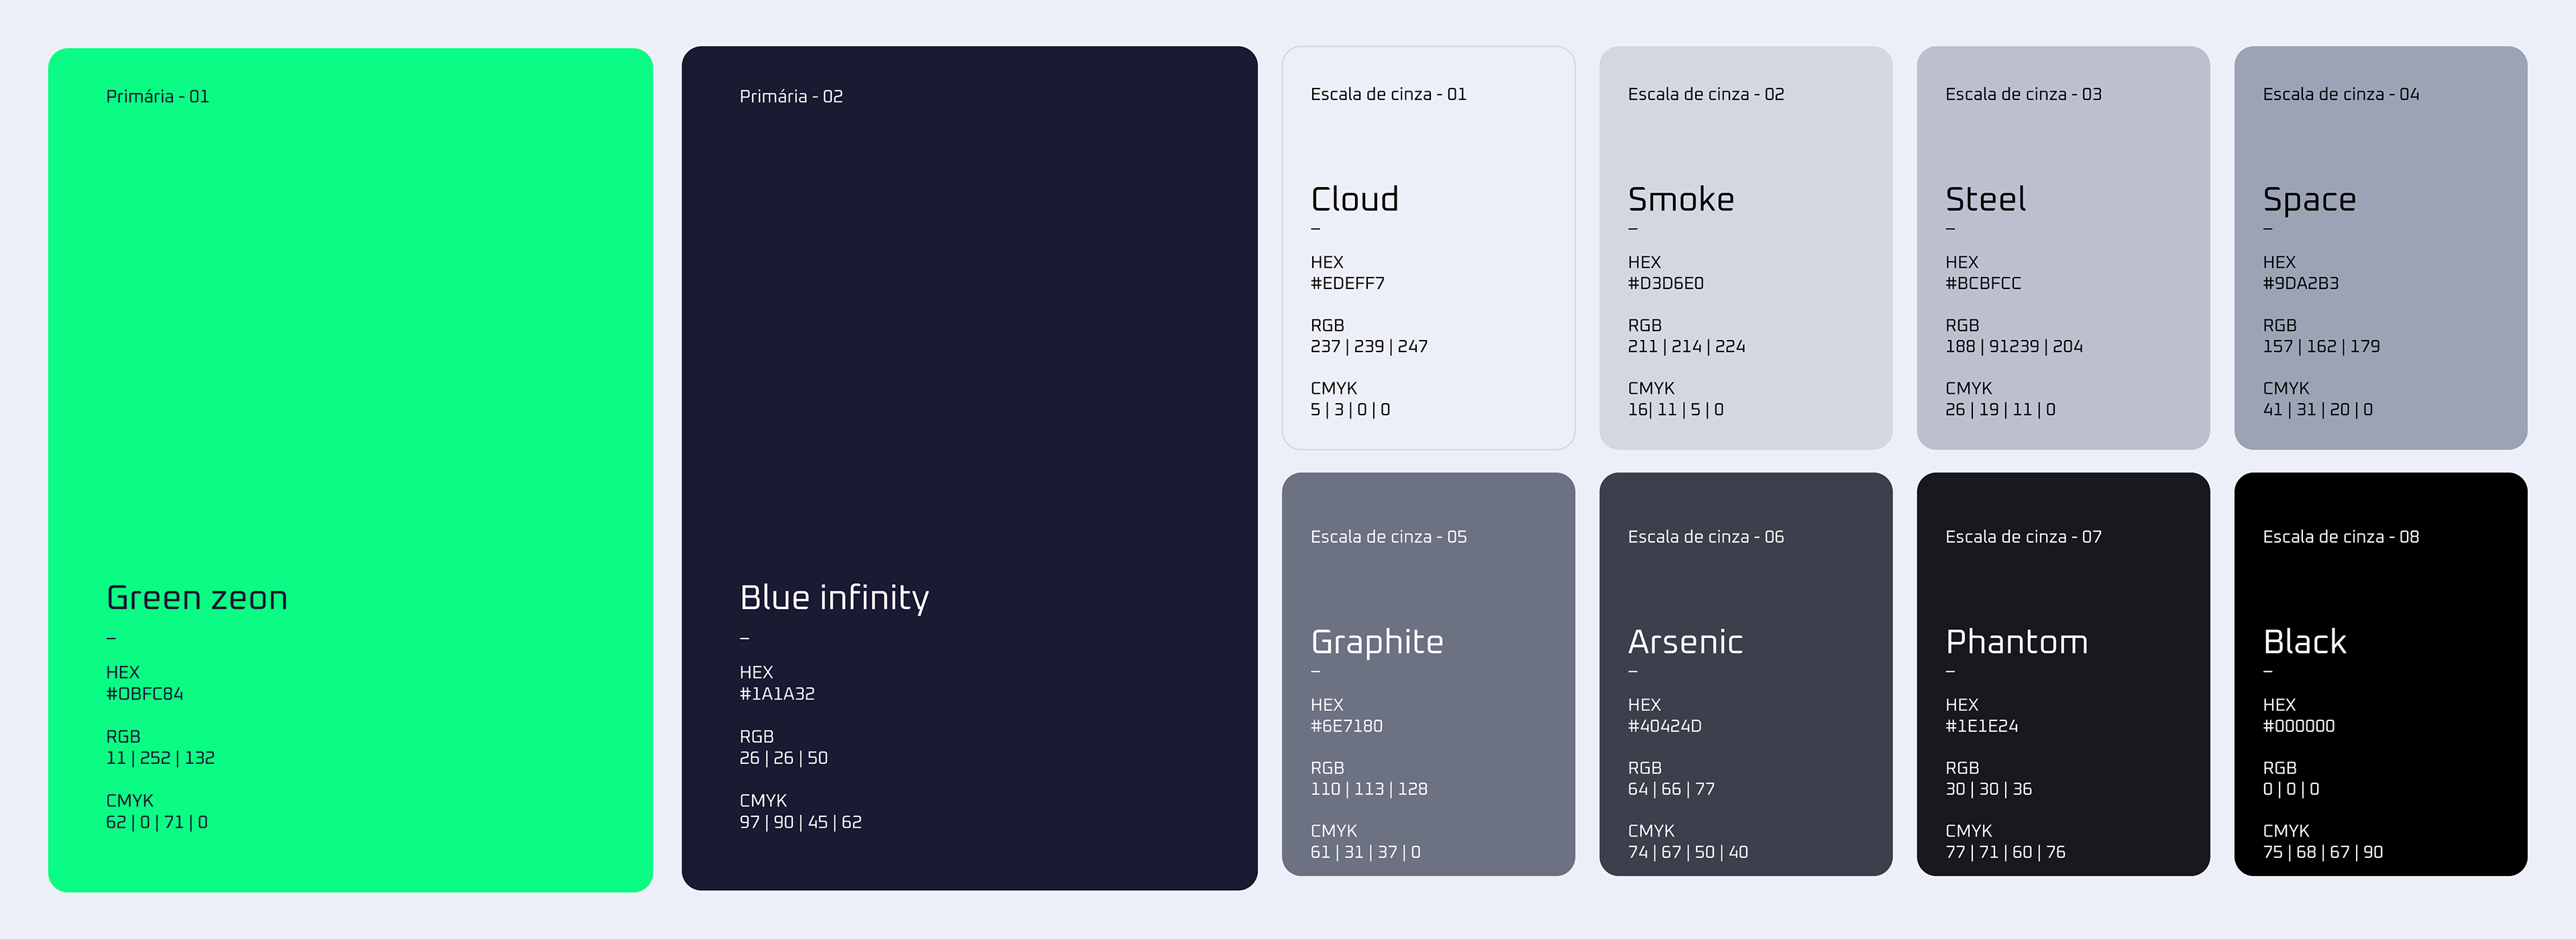Select the Graphite swatch name
2576x939 pixels.
tap(1377, 642)
